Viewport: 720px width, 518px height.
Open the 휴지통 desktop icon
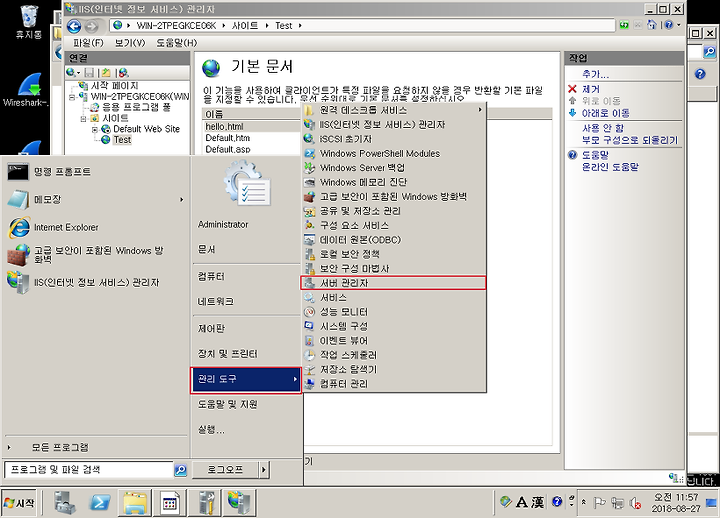pyautogui.click(x=29, y=22)
